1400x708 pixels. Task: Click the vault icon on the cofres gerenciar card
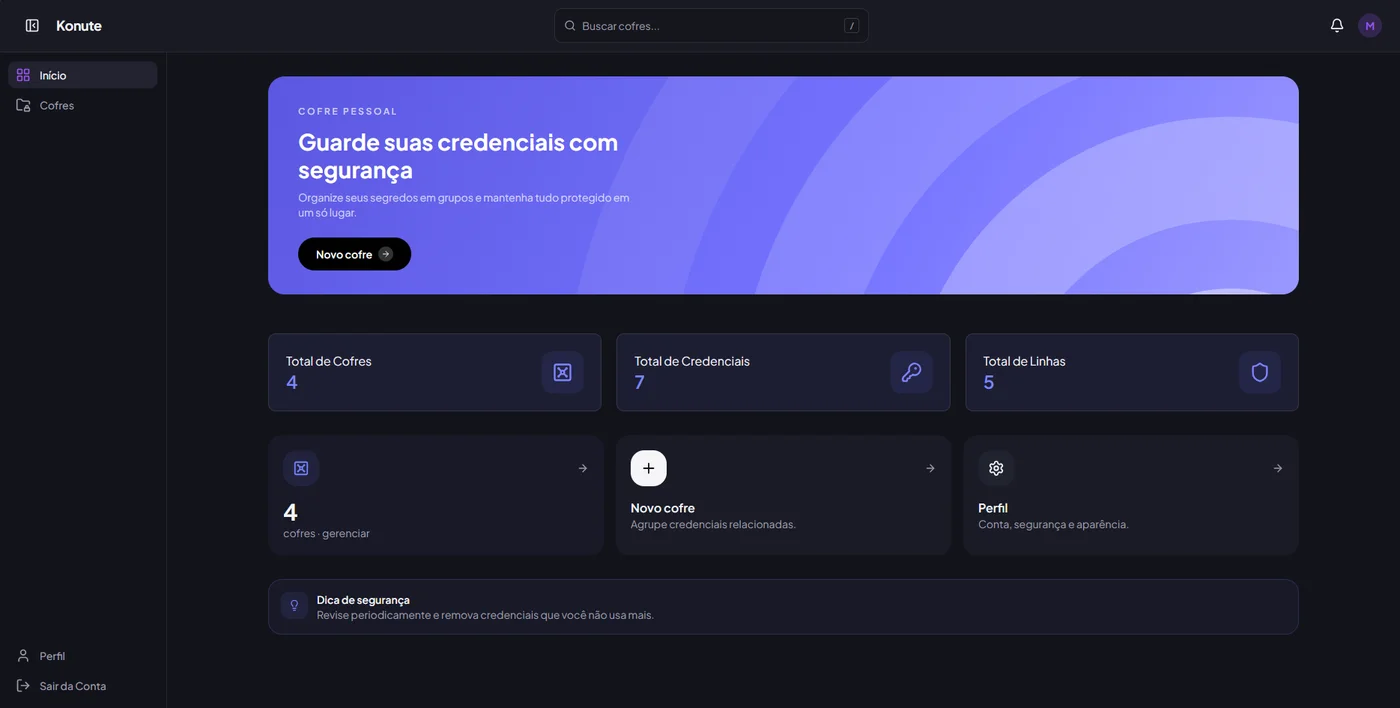pos(301,468)
